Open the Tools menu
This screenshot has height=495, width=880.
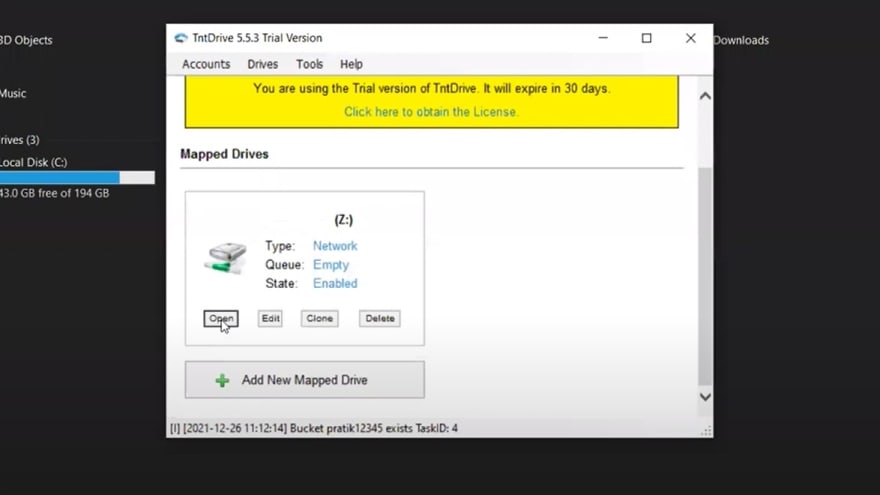click(x=309, y=64)
